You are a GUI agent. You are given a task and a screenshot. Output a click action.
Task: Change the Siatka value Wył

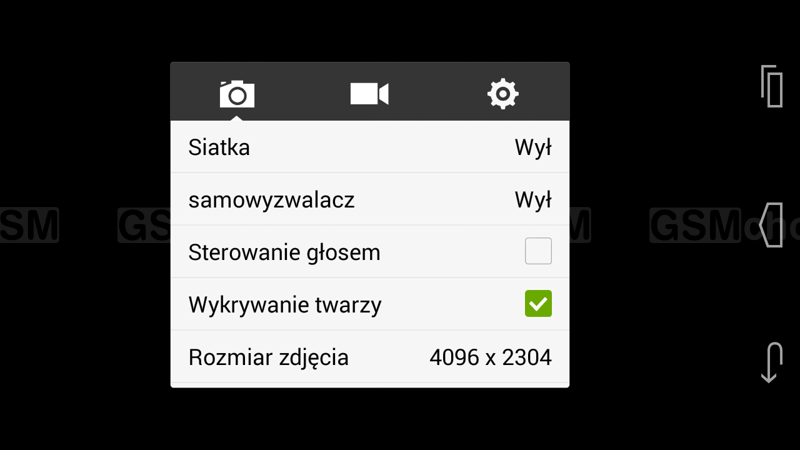[x=533, y=147]
